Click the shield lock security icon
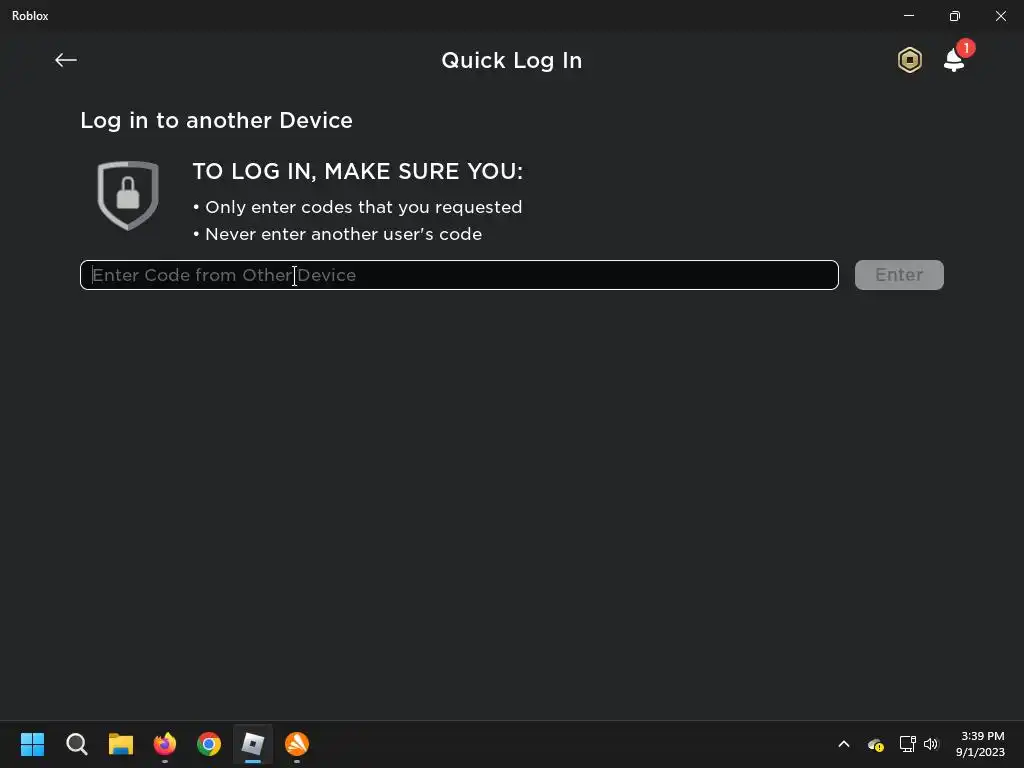The width and height of the screenshot is (1024, 768). point(128,195)
